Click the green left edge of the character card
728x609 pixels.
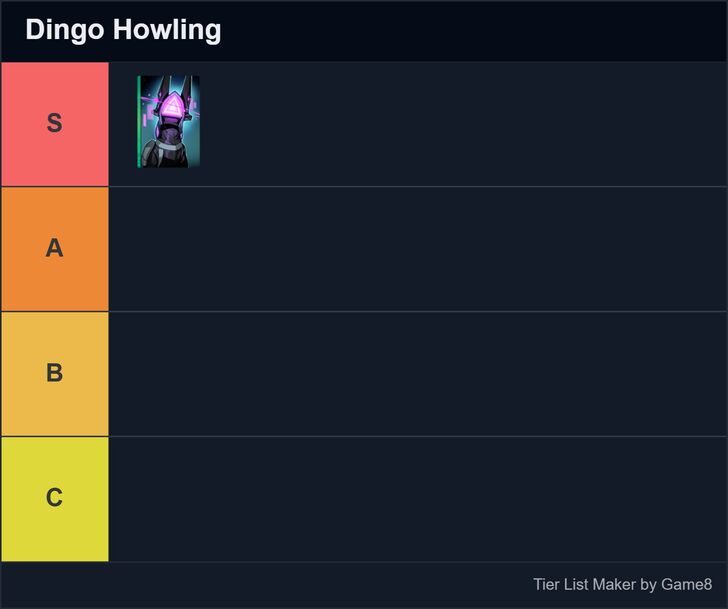(139, 121)
